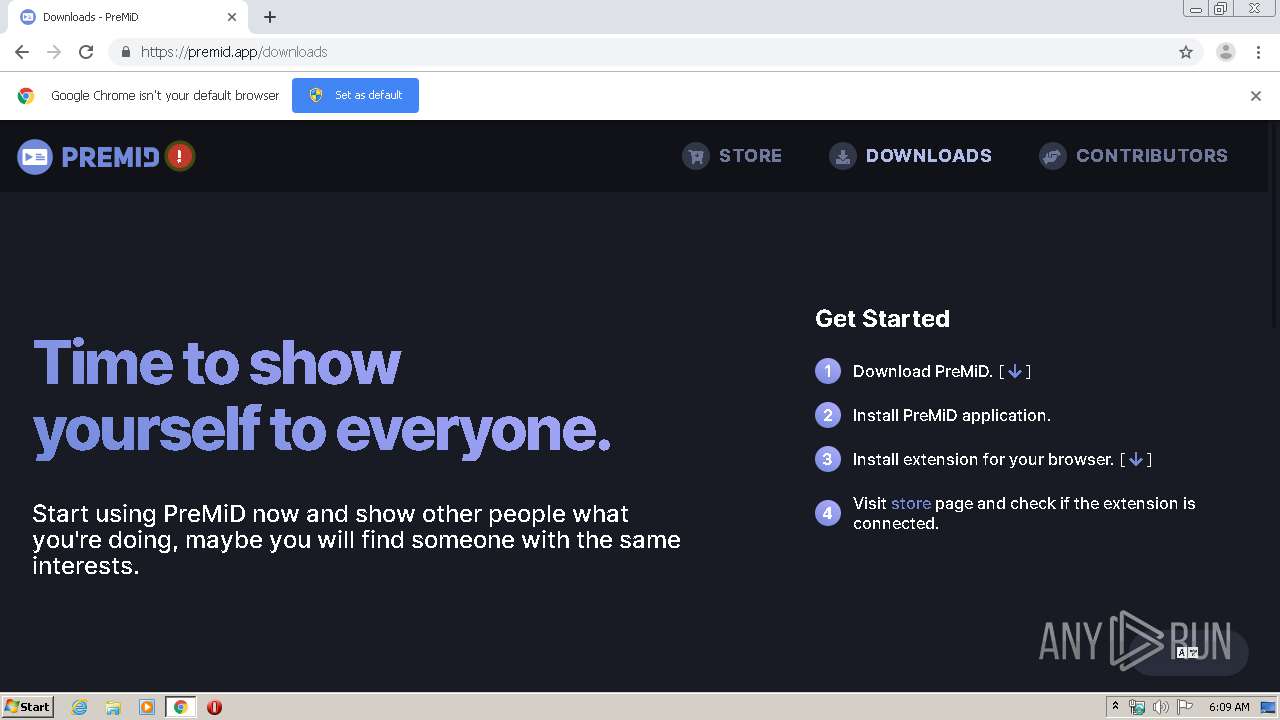Open Windows Explorer folder from taskbar
This screenshot has height=720, width=1280.
113,707
